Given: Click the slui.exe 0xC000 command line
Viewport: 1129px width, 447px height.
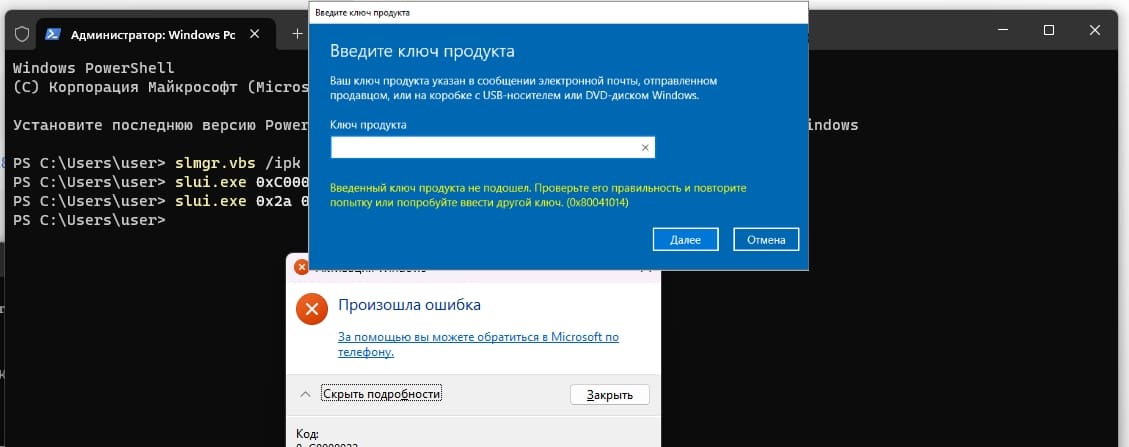Looking at the screenshot, I should [161, 181].
